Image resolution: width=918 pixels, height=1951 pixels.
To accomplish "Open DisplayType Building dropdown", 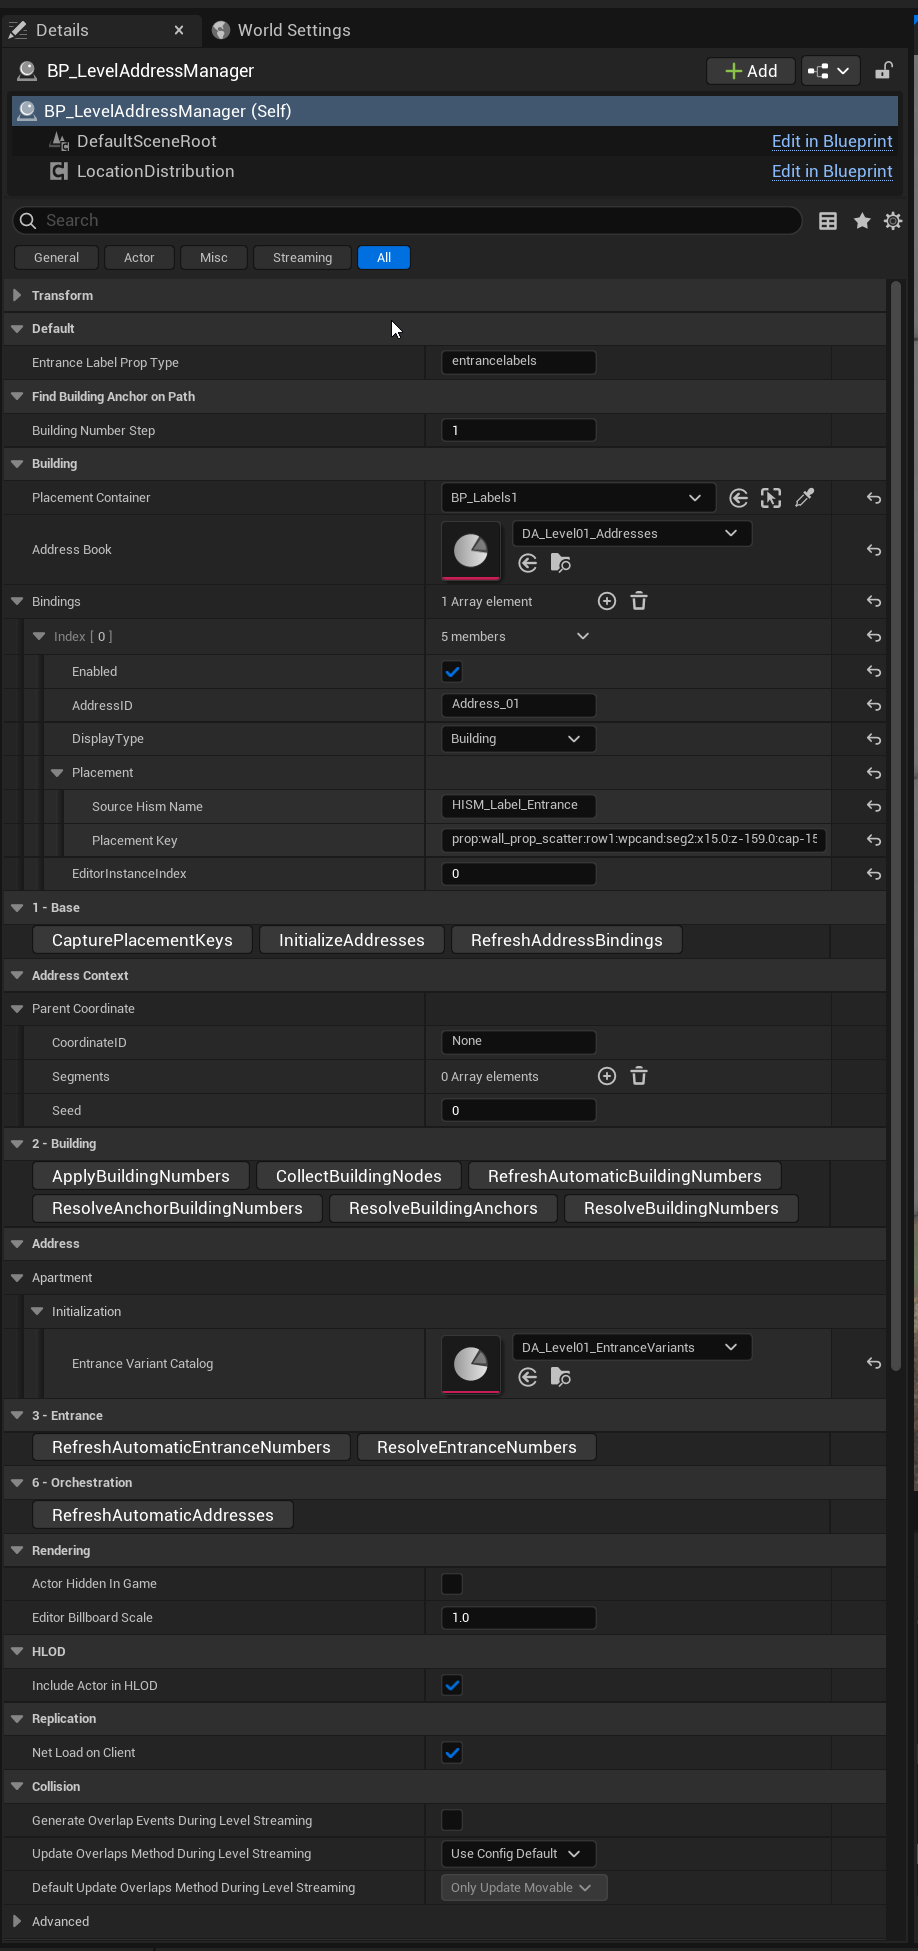I will [518, 739].
